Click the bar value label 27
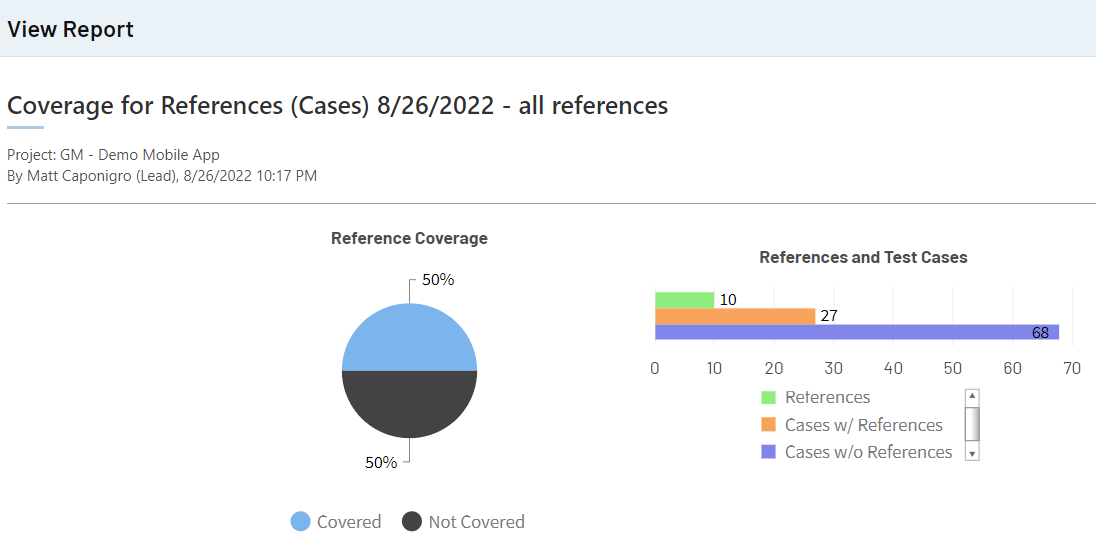The width and height of the screenshot is (1096, 544). (x=829, y=316)
